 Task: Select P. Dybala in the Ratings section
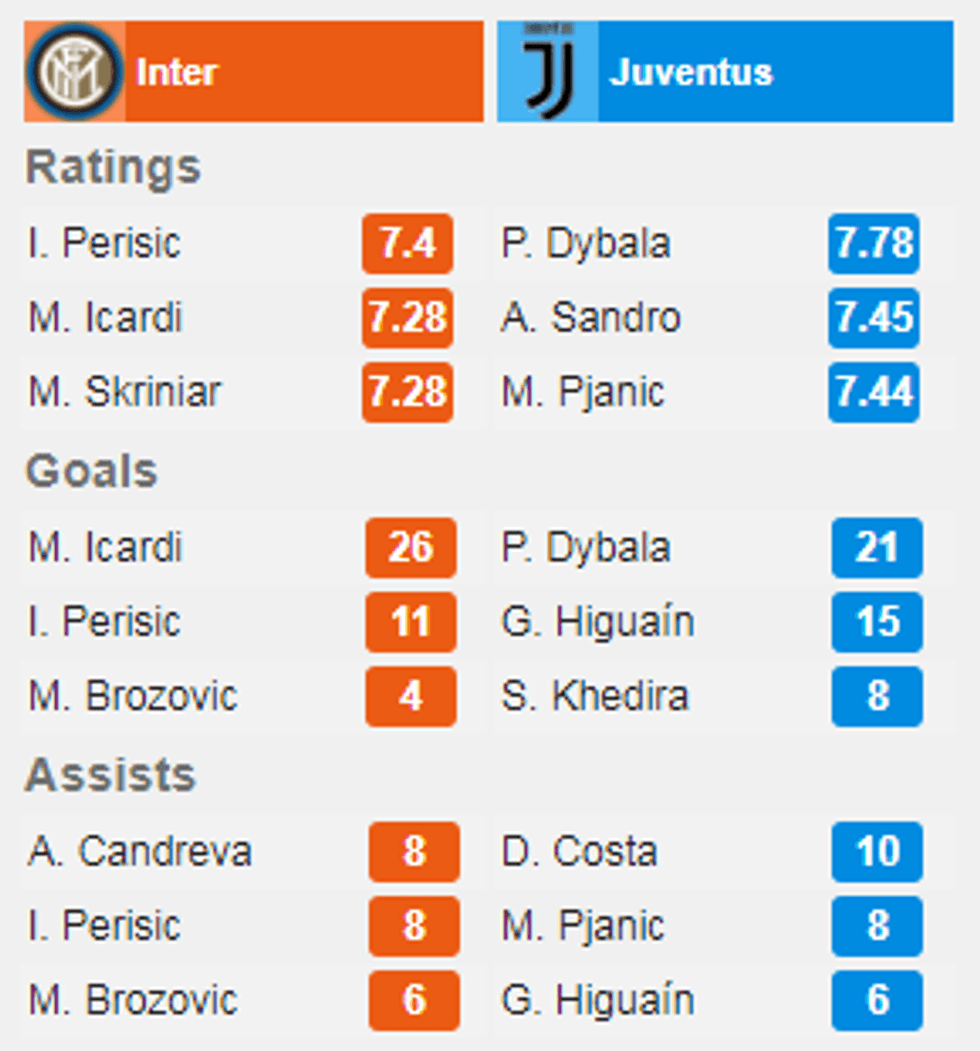(x=586, y=244)
